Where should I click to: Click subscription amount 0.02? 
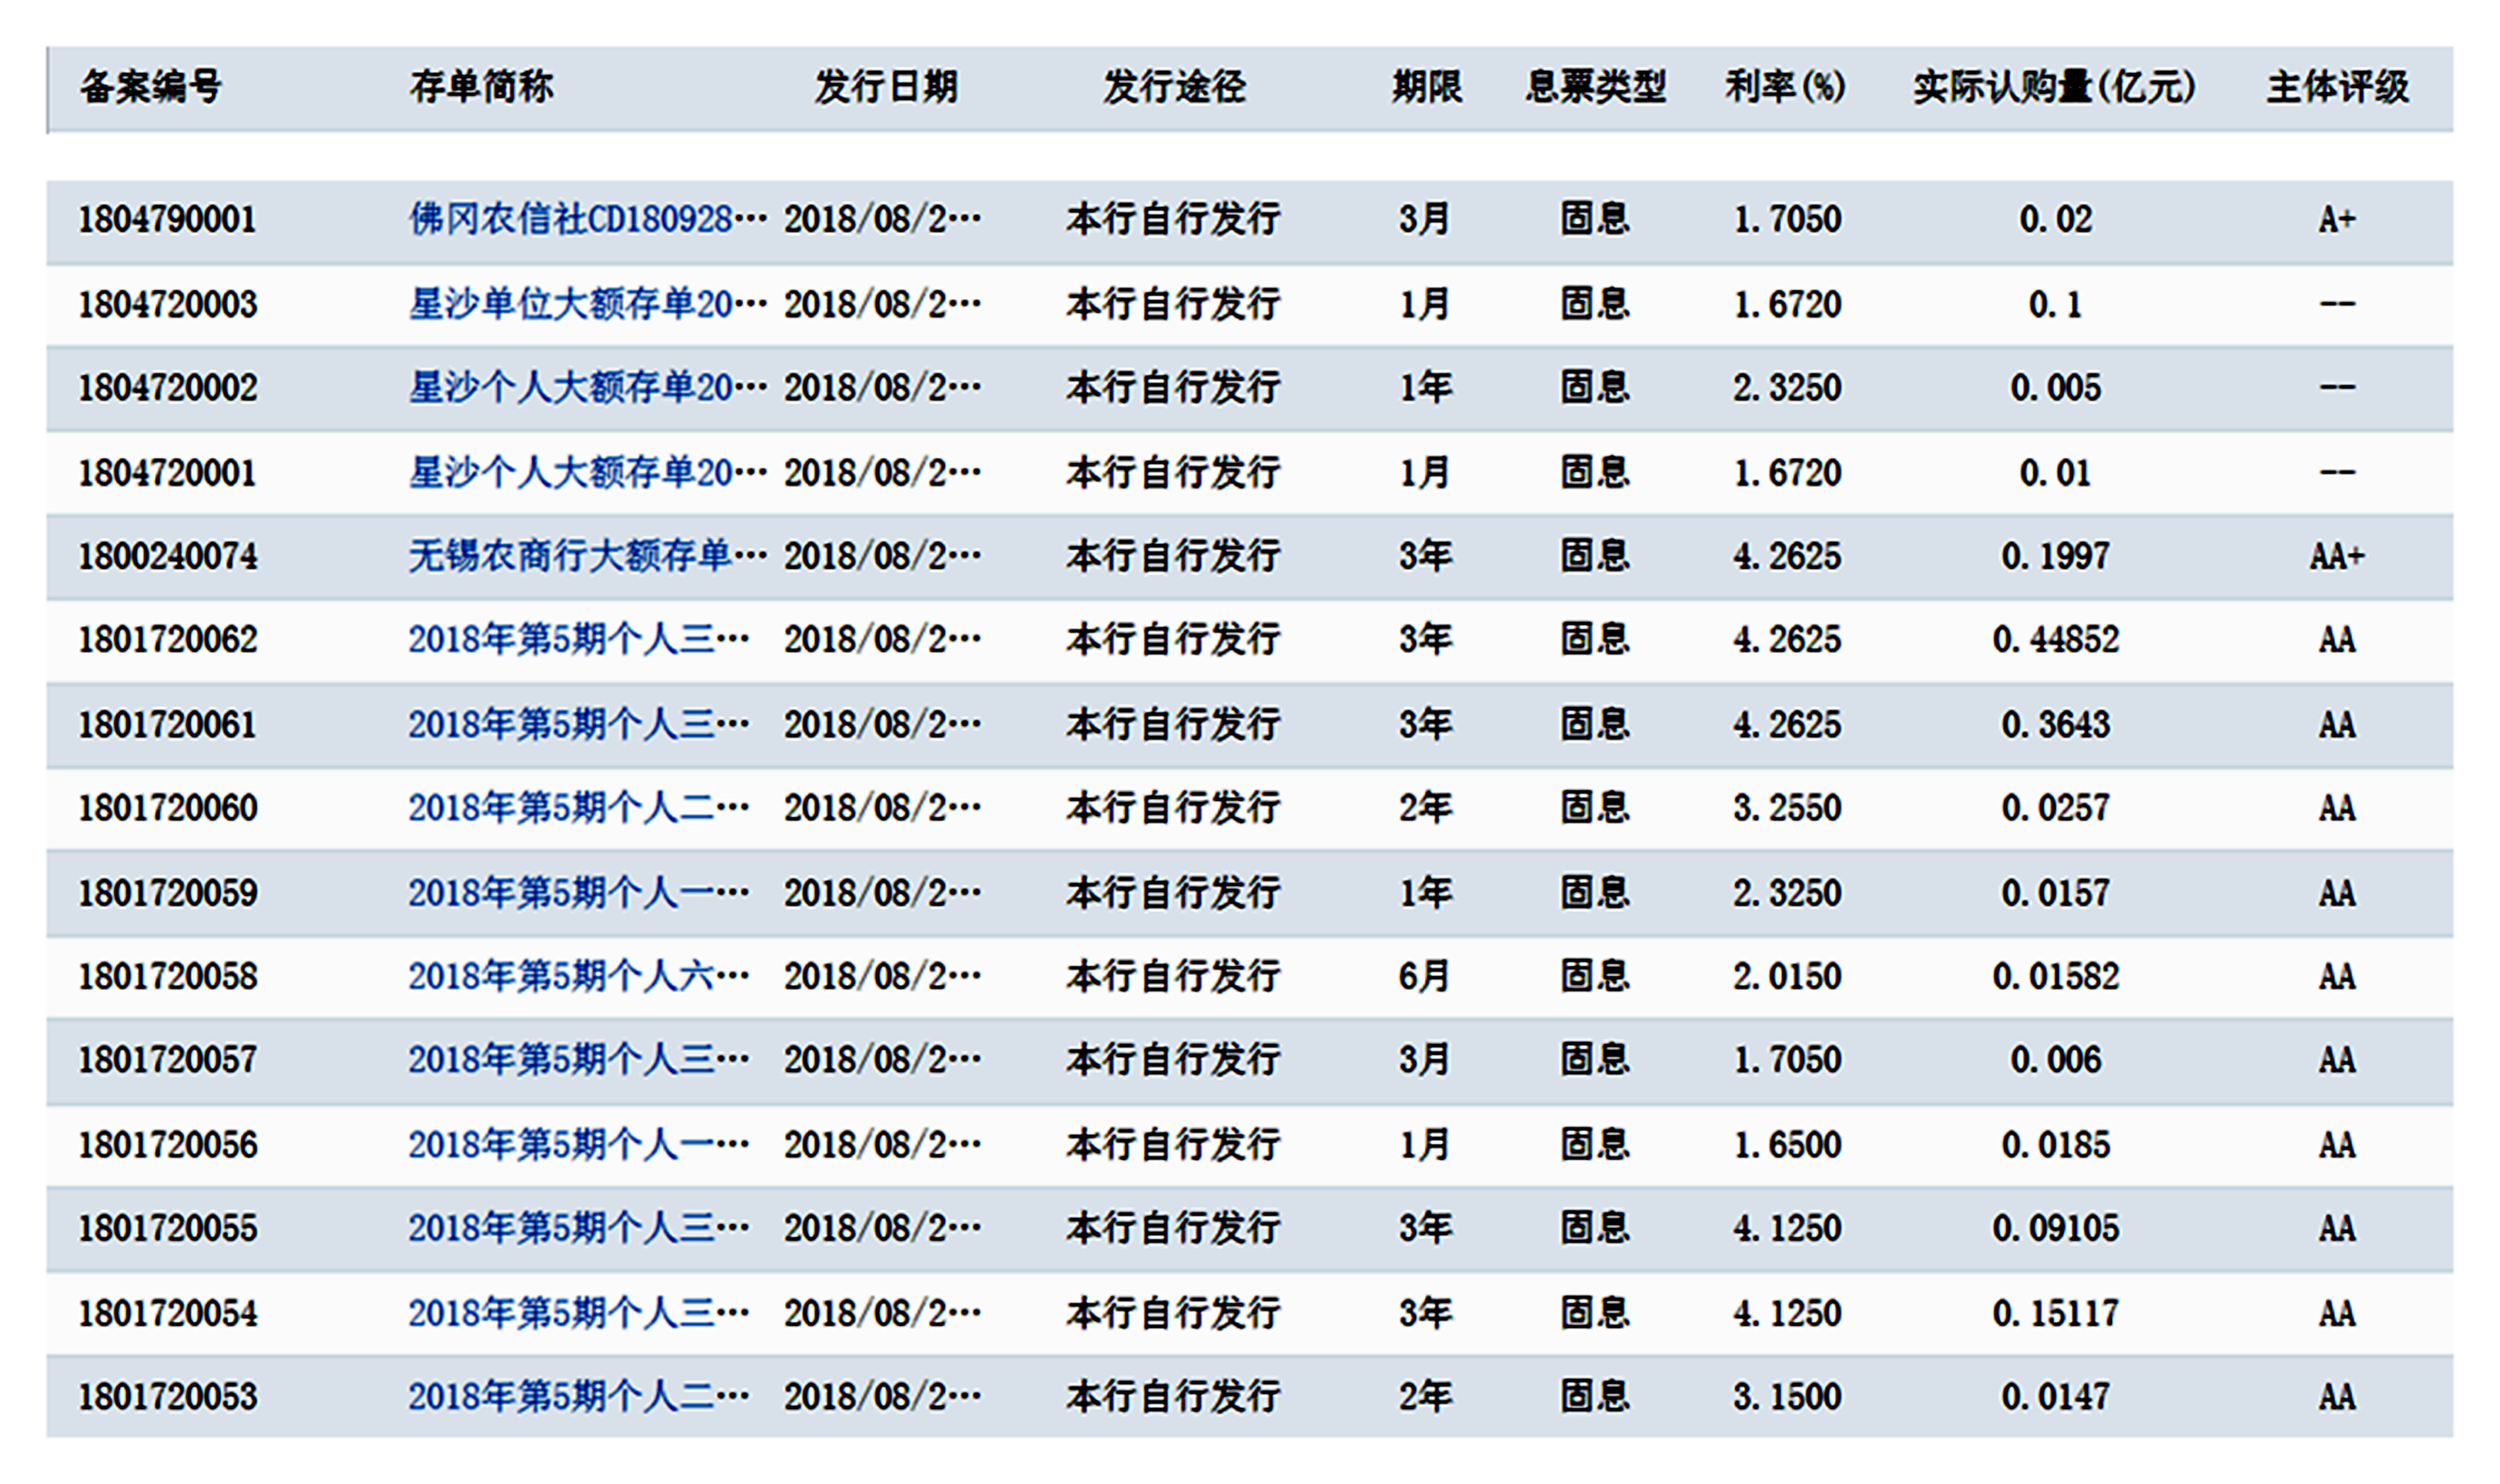tap(2056, 219)
